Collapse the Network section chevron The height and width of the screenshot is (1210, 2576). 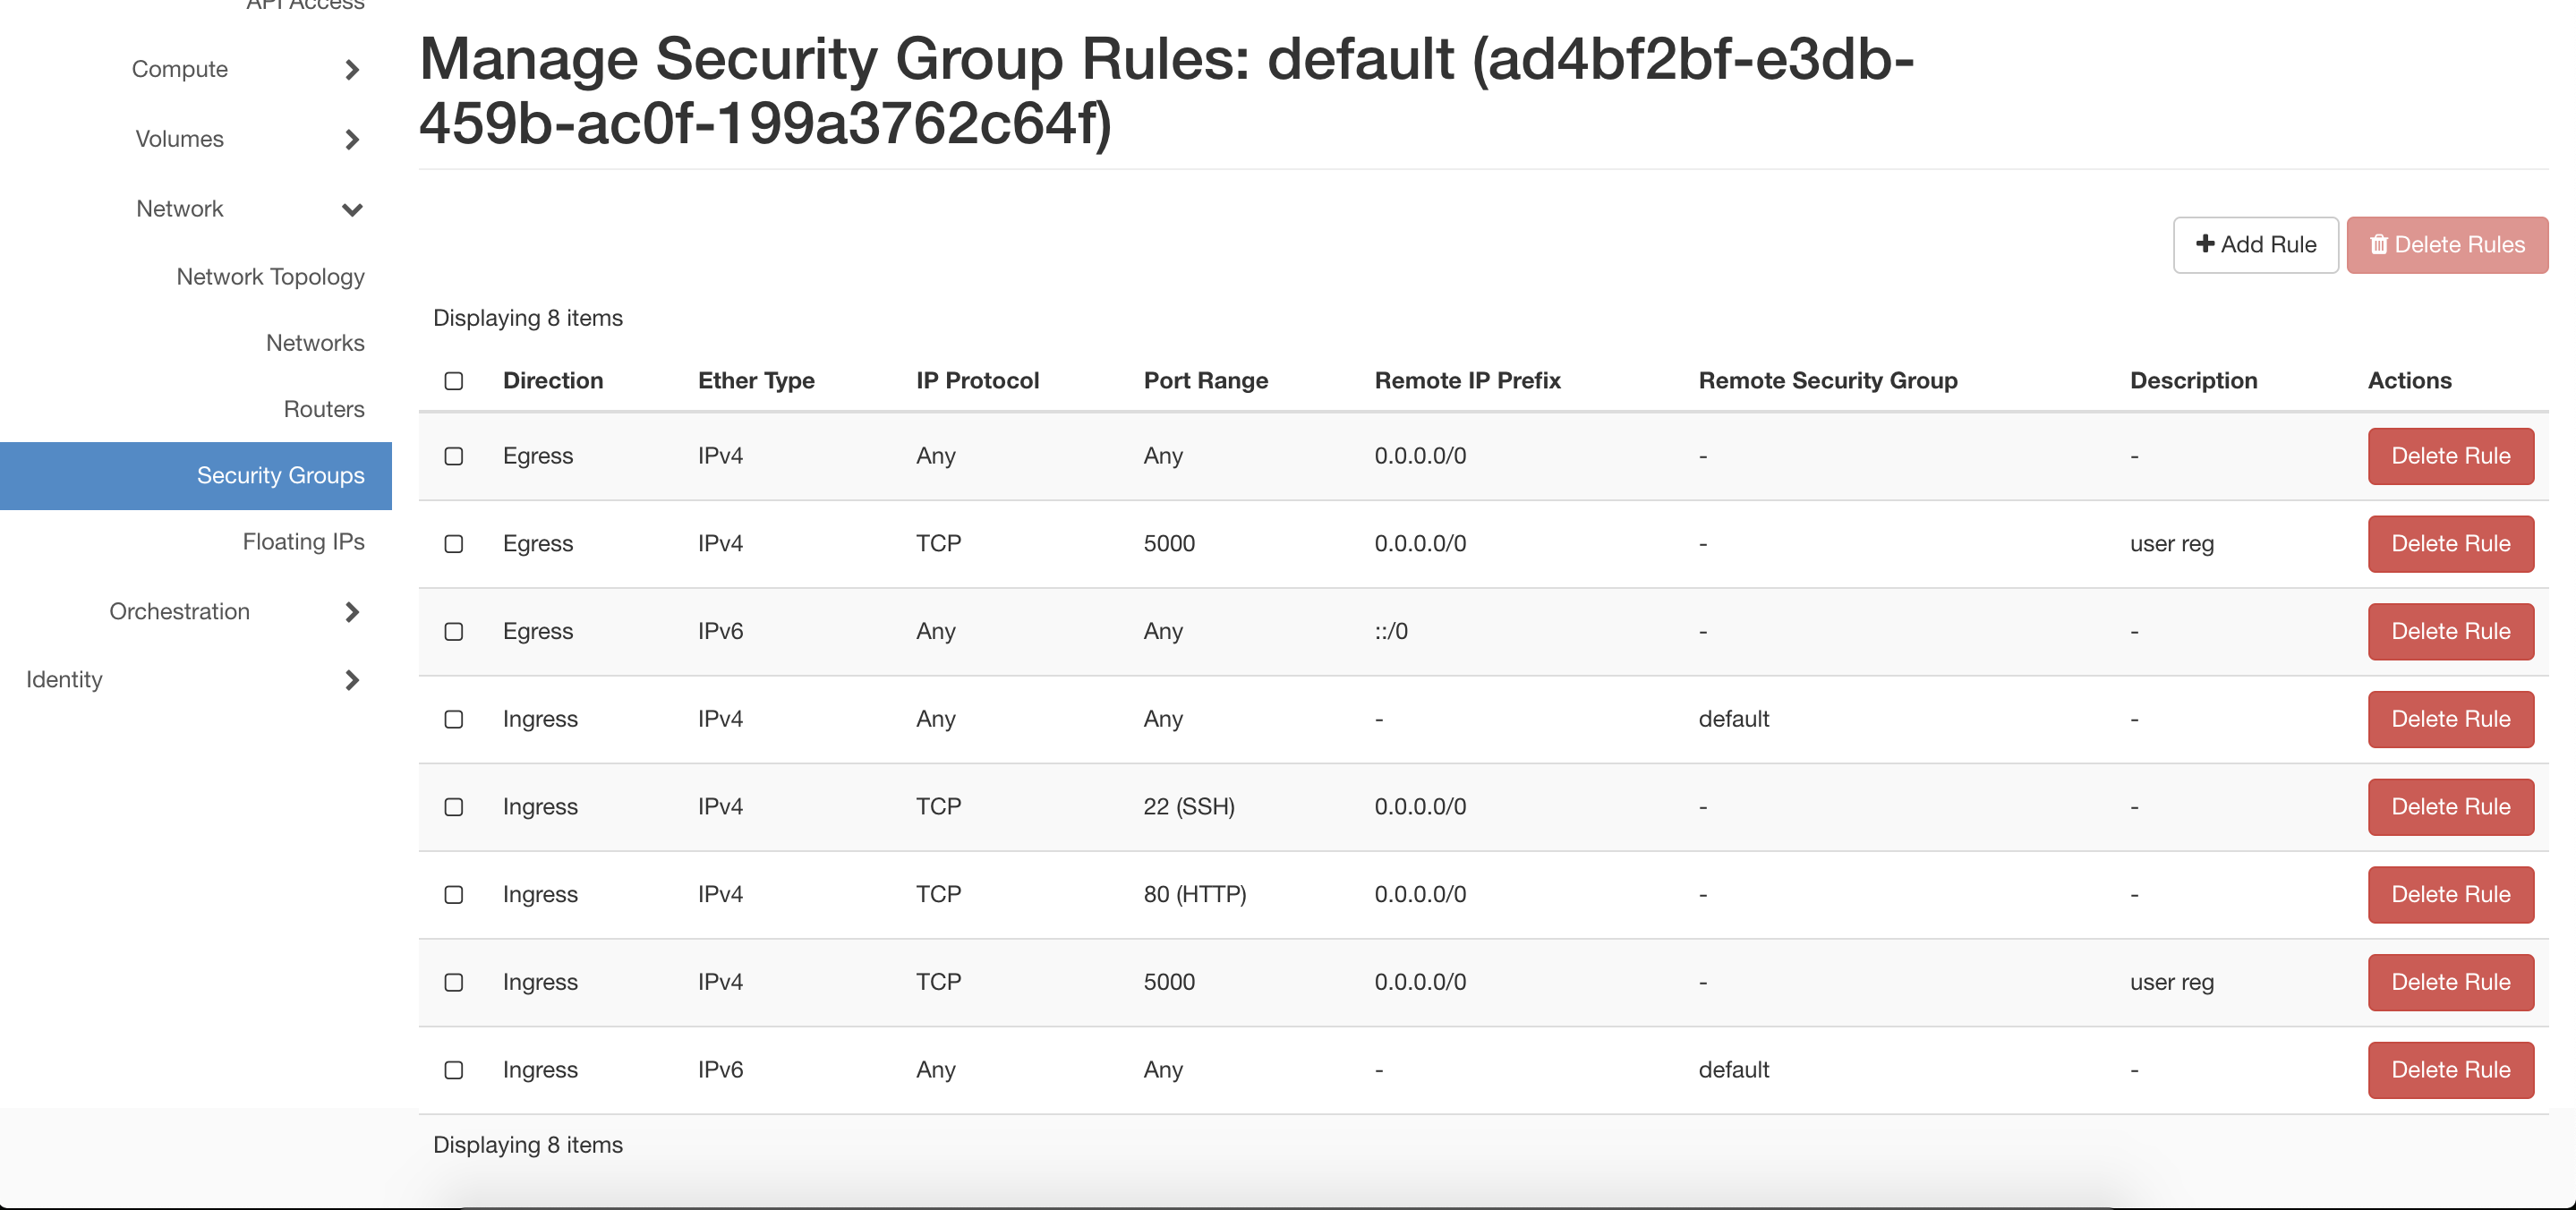(x=351, y=210)
